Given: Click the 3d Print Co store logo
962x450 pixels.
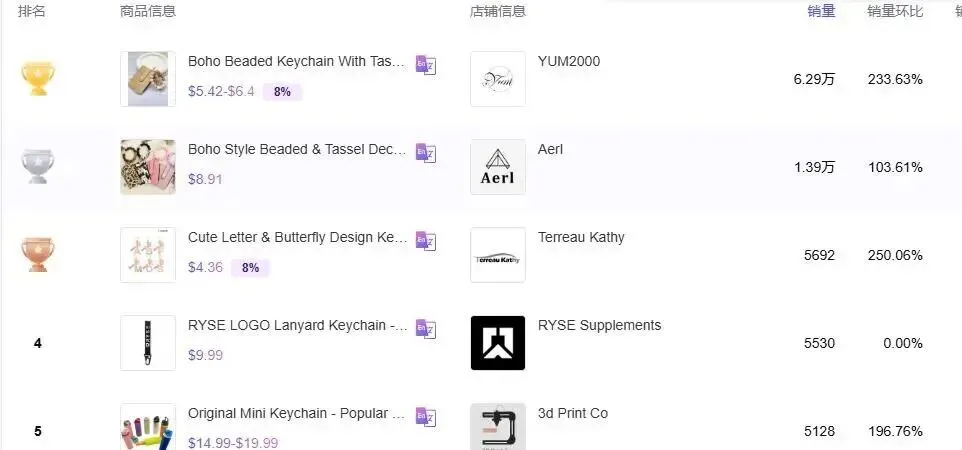Looking at the screenshot, I should [498, 427].
